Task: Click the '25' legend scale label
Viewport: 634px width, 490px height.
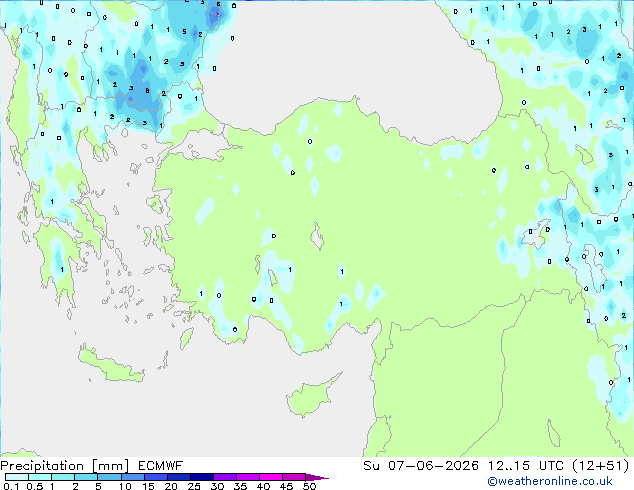Action: click(x=194, y=486)
